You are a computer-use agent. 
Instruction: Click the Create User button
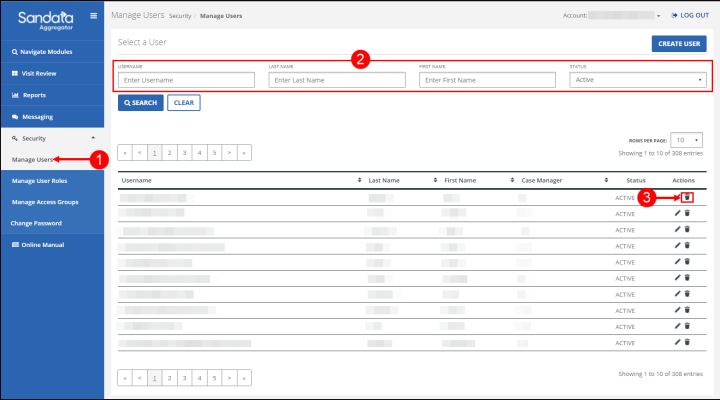coord(678,43)
